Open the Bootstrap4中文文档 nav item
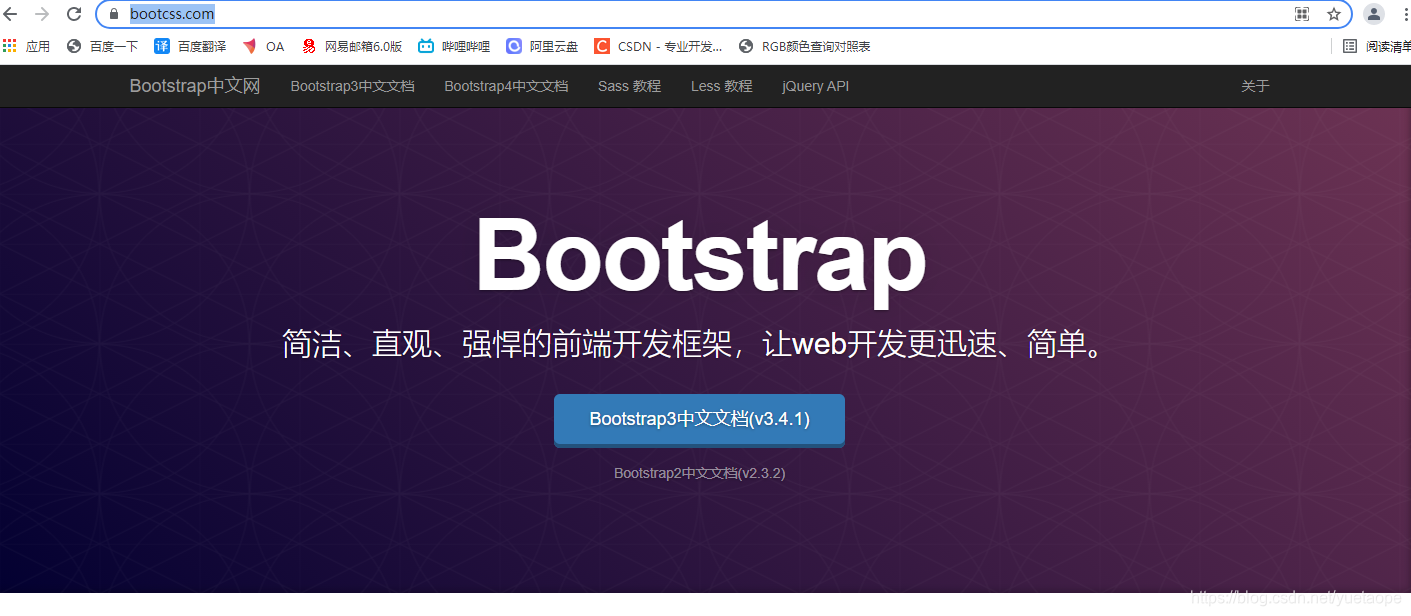The height and width of the screenshot is (616, 1411). [506, 86]
